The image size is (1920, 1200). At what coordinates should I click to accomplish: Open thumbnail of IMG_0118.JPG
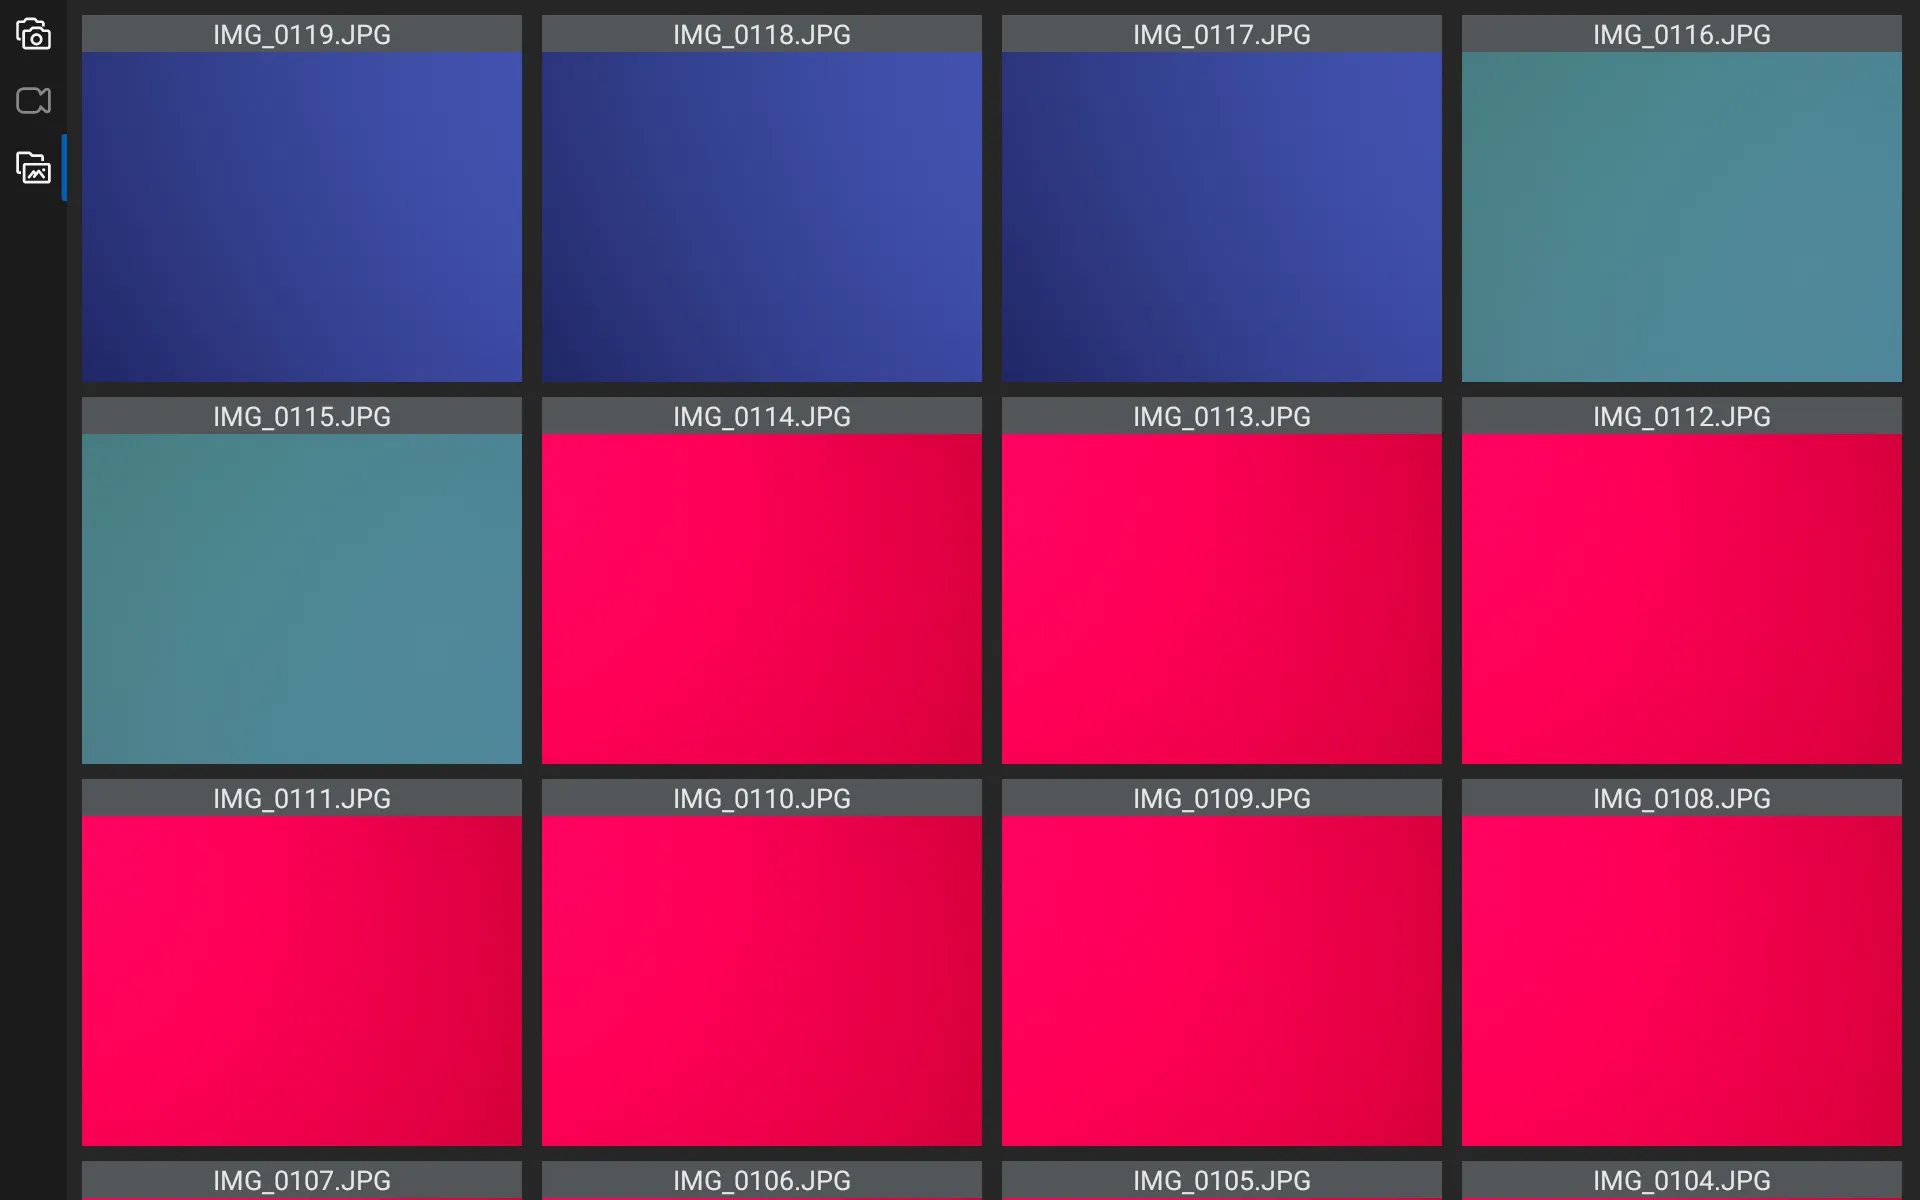762,216
